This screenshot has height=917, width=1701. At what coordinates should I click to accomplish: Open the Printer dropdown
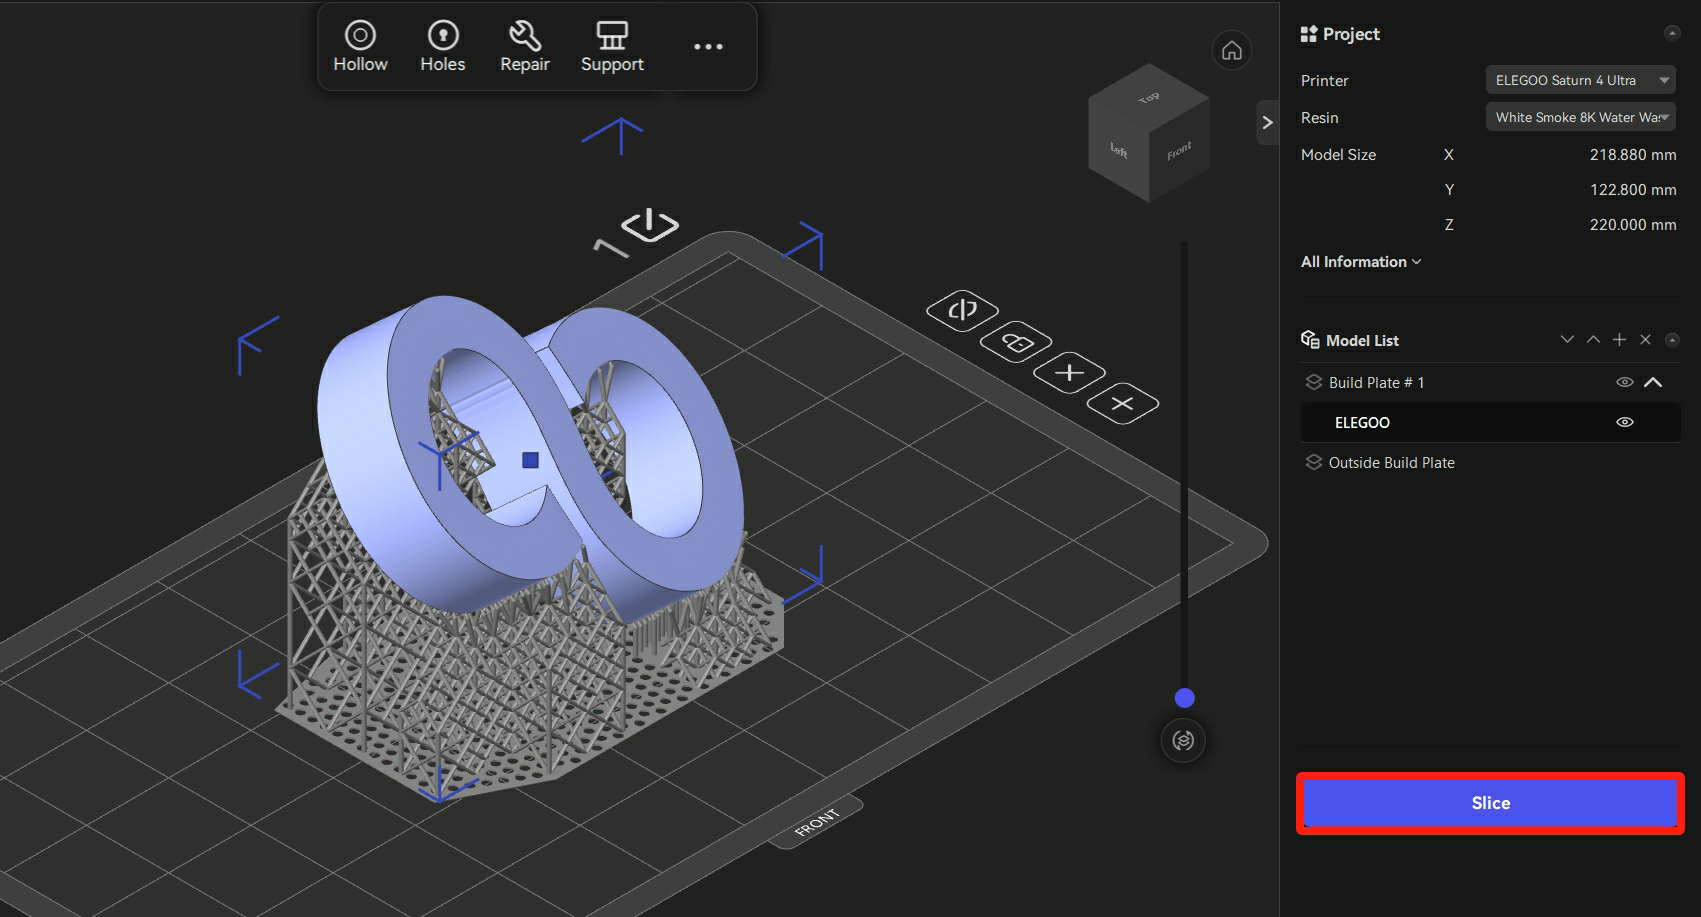pyautogui.click(x=1580, y=80)
